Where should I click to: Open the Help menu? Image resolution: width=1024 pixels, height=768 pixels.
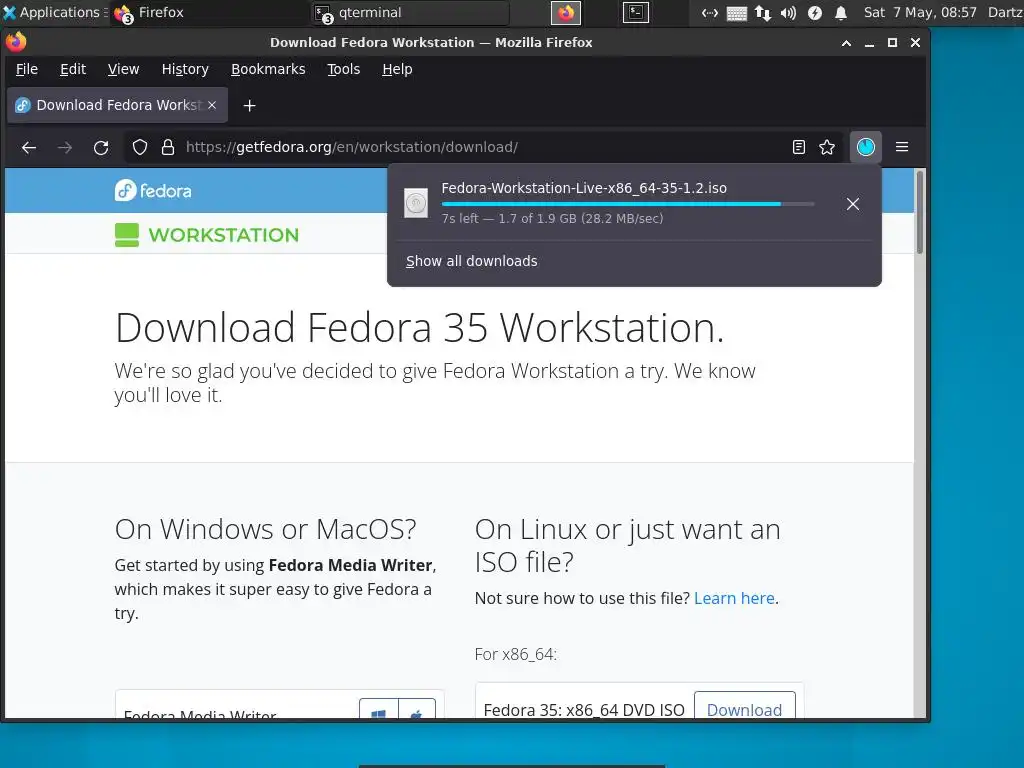397,69
